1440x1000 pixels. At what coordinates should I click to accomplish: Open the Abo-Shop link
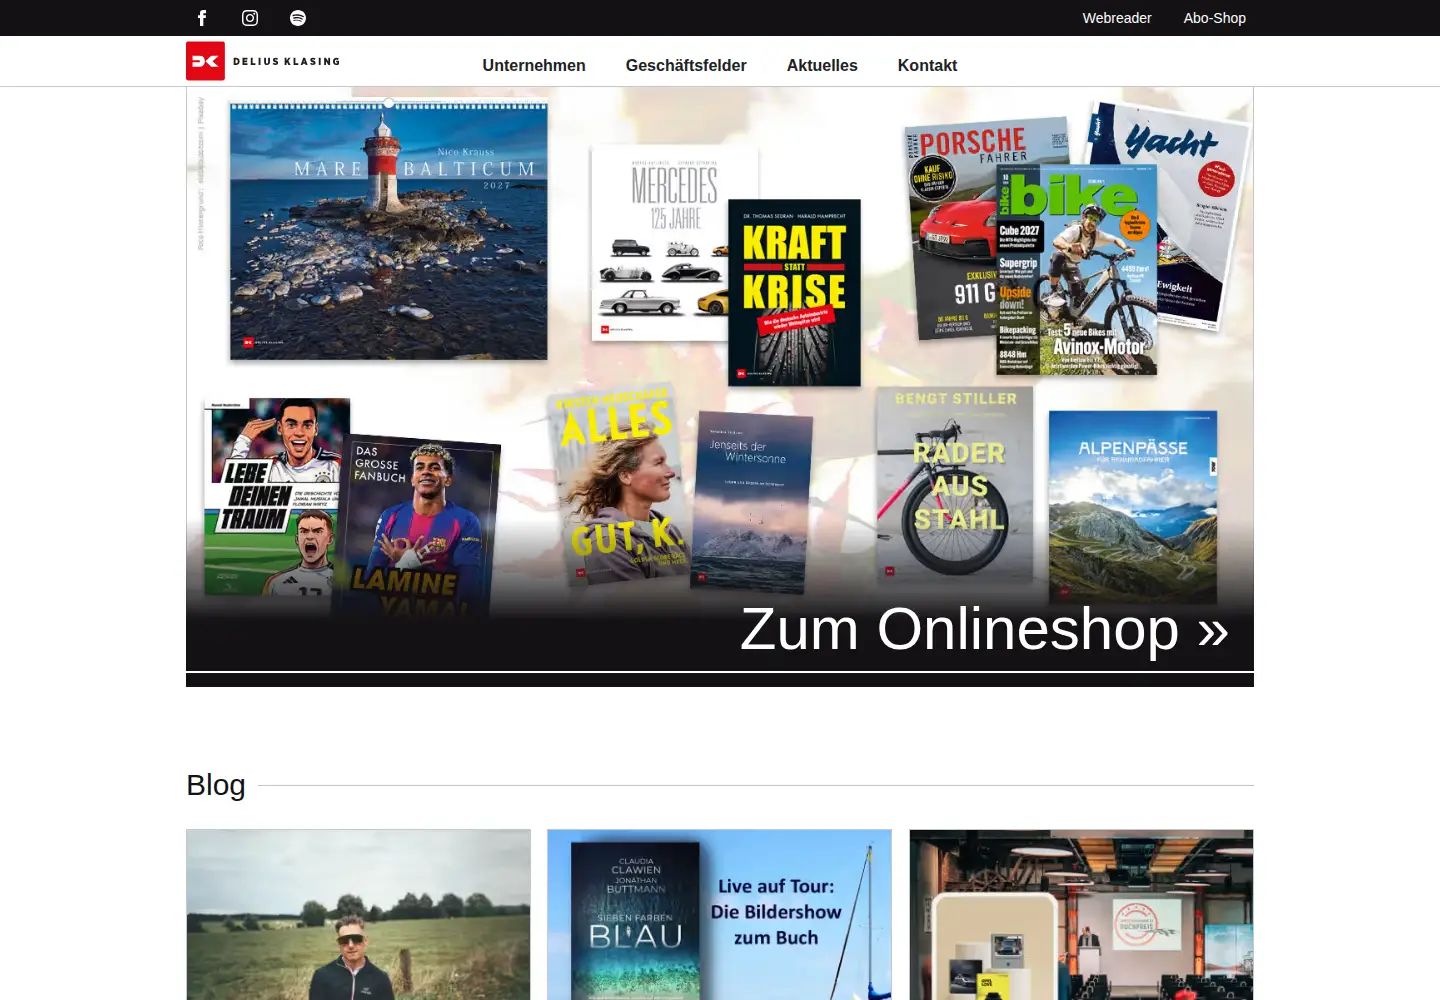tap(1215, 18)
